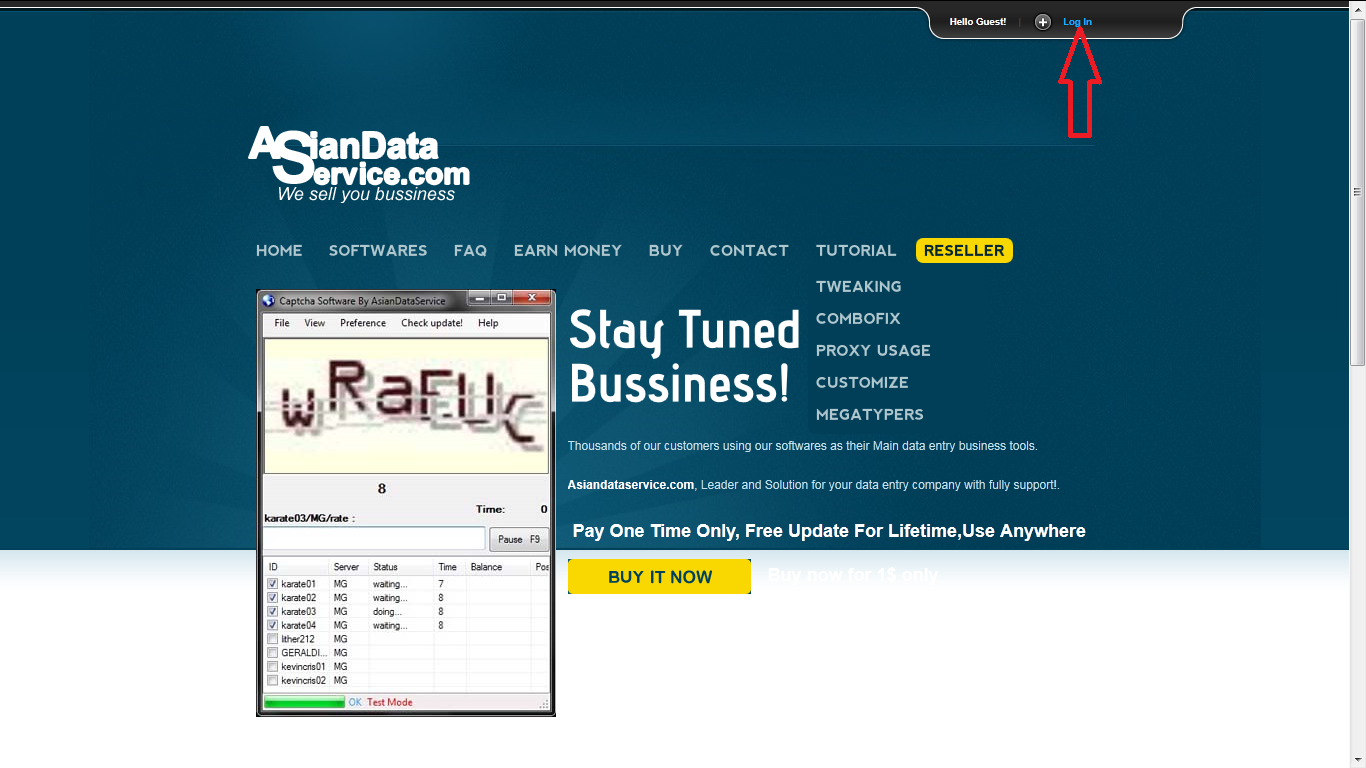Click the plus icon beside Hello Guest

(x=1043, y=22)
